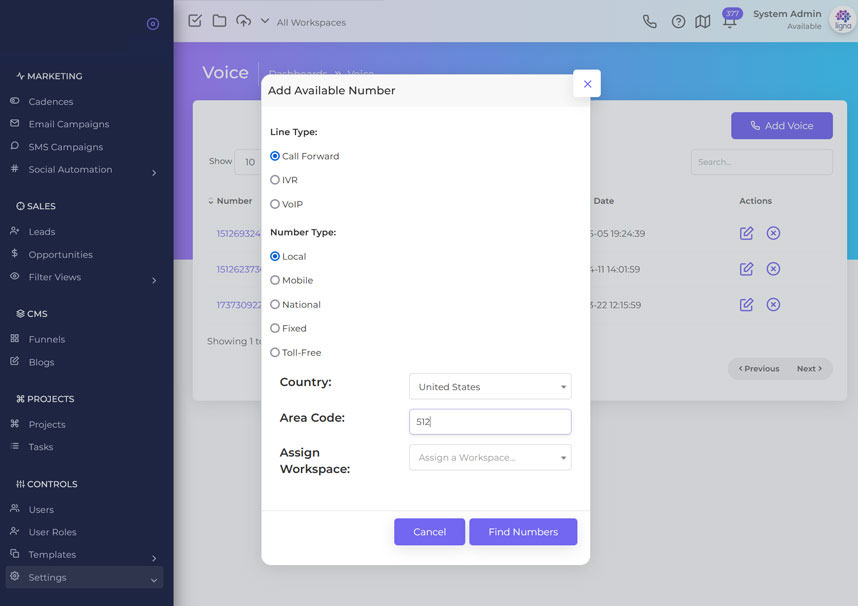Open the notifications bell with badge
The width and height of the screenshot is (858, 606).
pos(730,22)
